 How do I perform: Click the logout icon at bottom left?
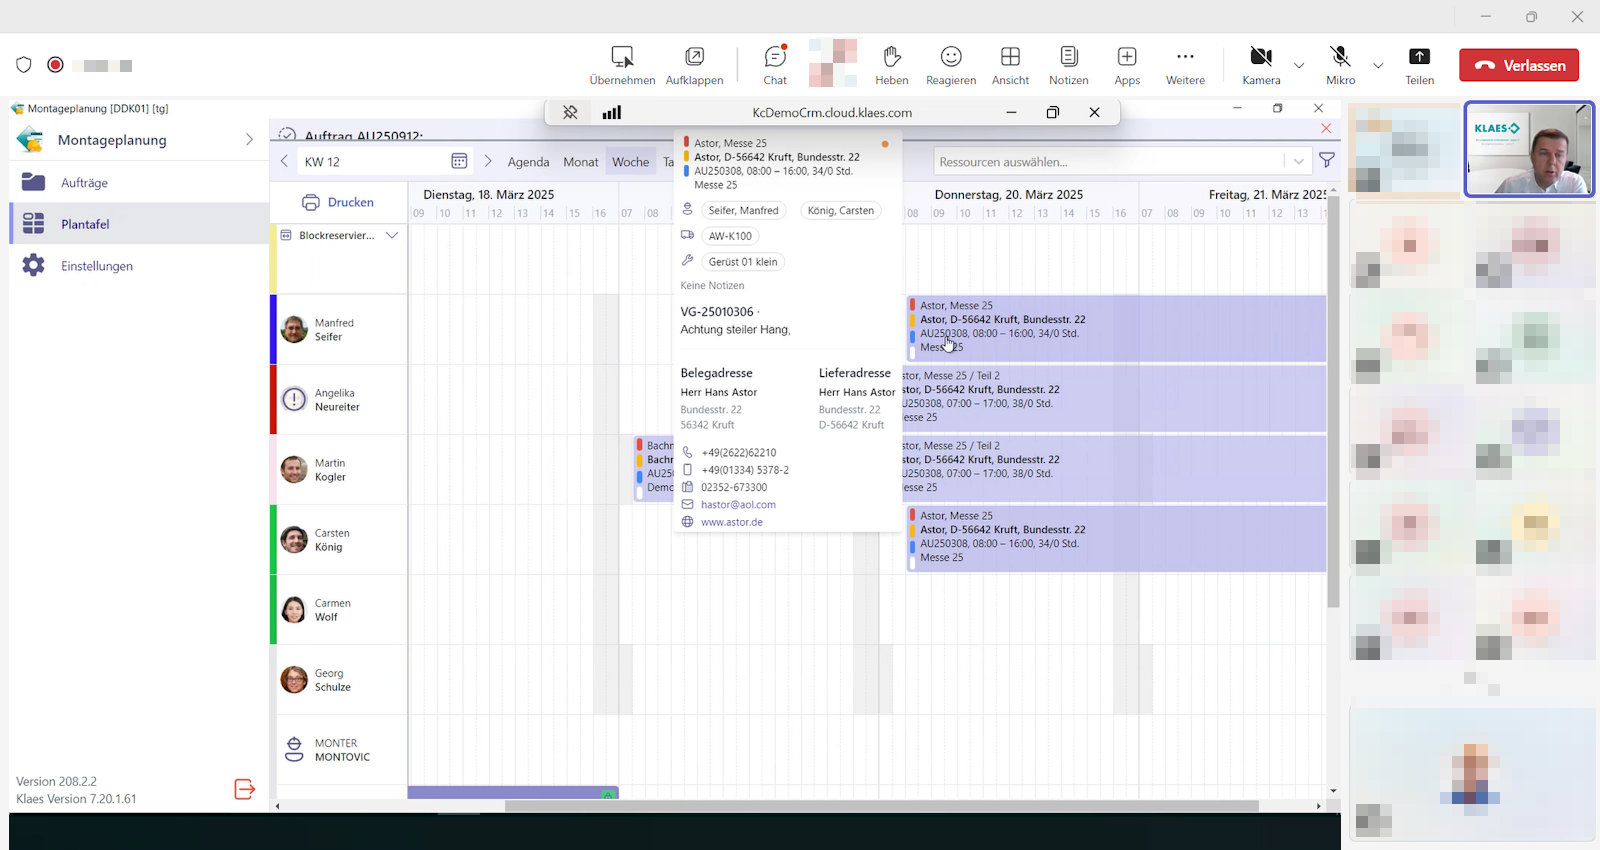(244, 789)
